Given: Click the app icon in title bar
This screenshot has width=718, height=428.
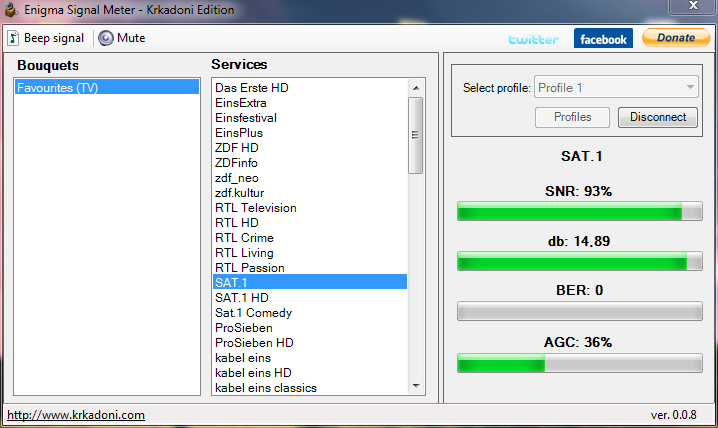Looking at the screenshot, I should point(11,10).
